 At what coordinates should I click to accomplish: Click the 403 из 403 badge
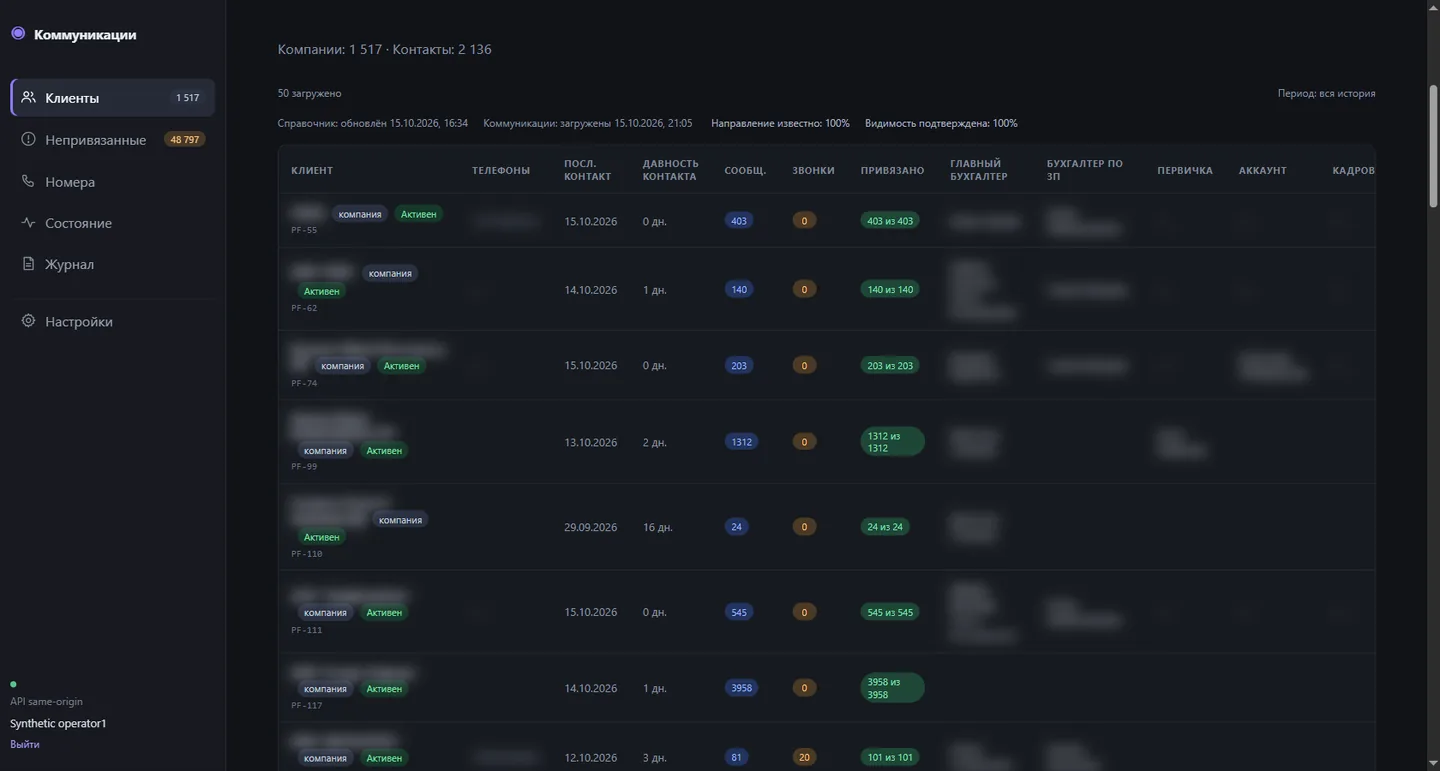point(890,221)
